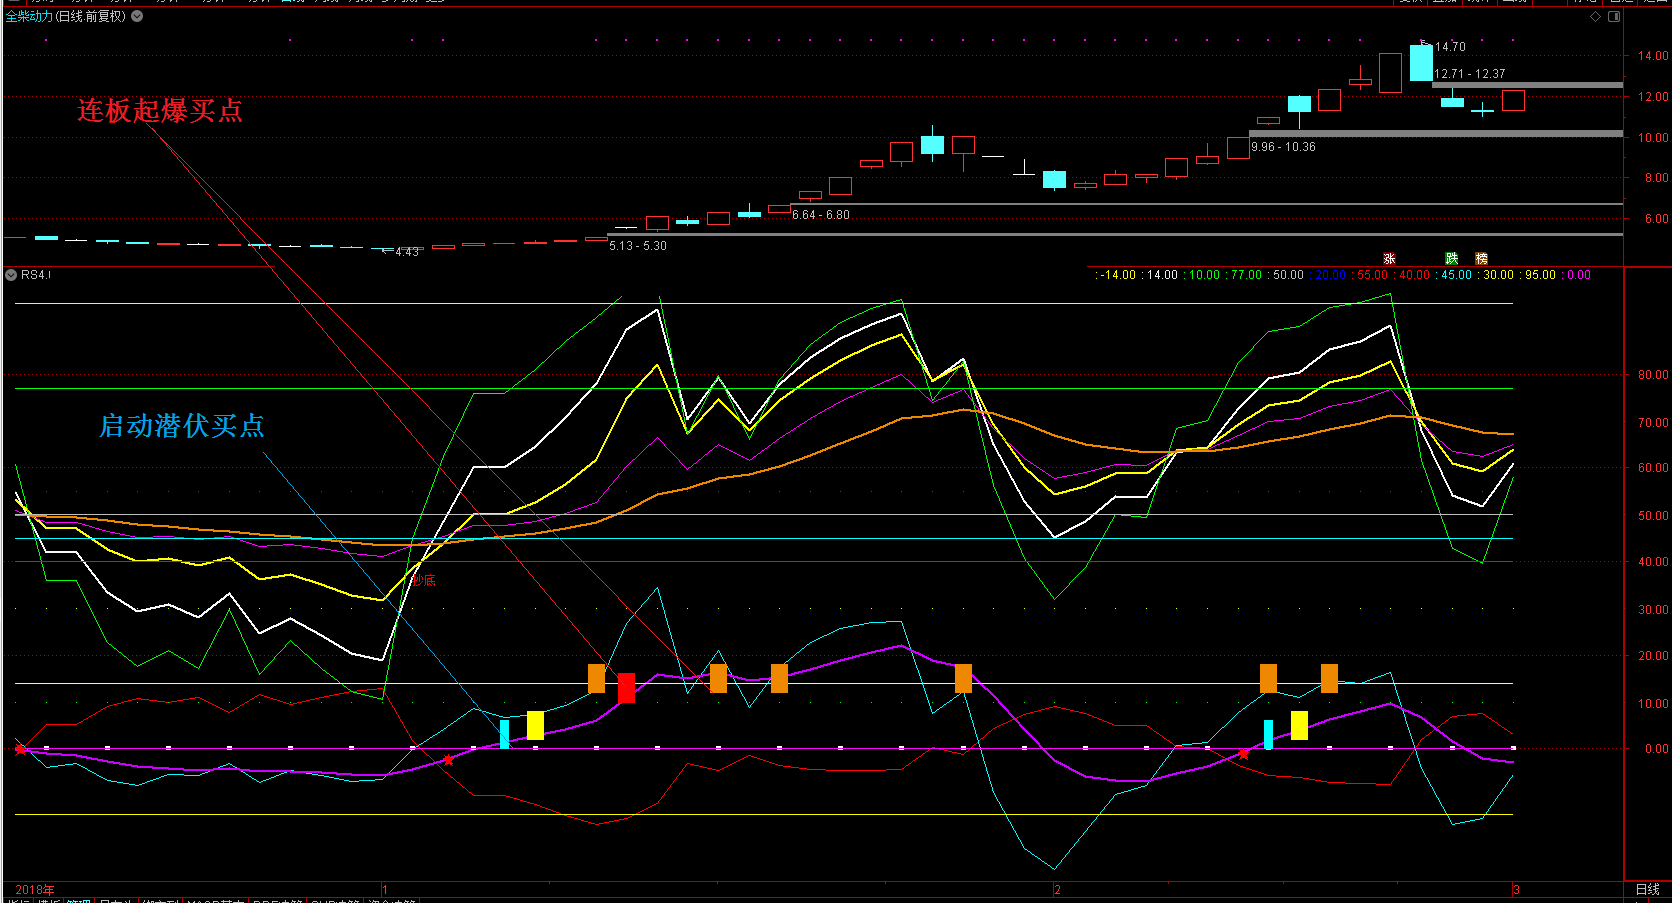The image size is (1672, 903).
Task: Click the :95.00 yellow indicator value
Action: (x=1539, y=275)
